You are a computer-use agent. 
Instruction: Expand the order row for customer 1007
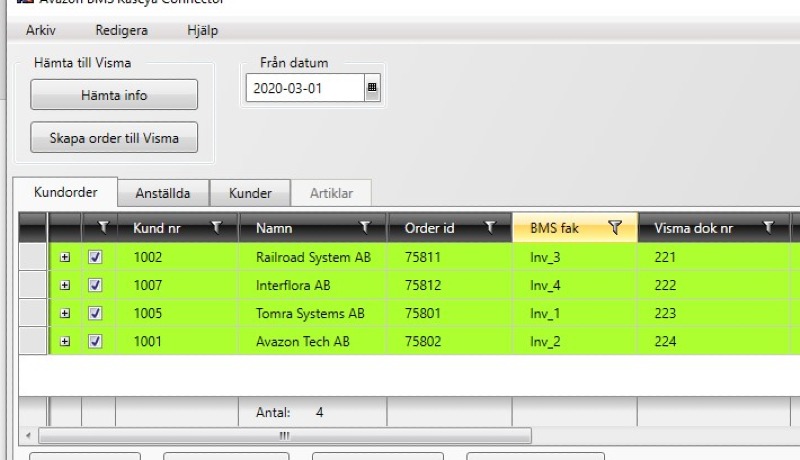65,285
